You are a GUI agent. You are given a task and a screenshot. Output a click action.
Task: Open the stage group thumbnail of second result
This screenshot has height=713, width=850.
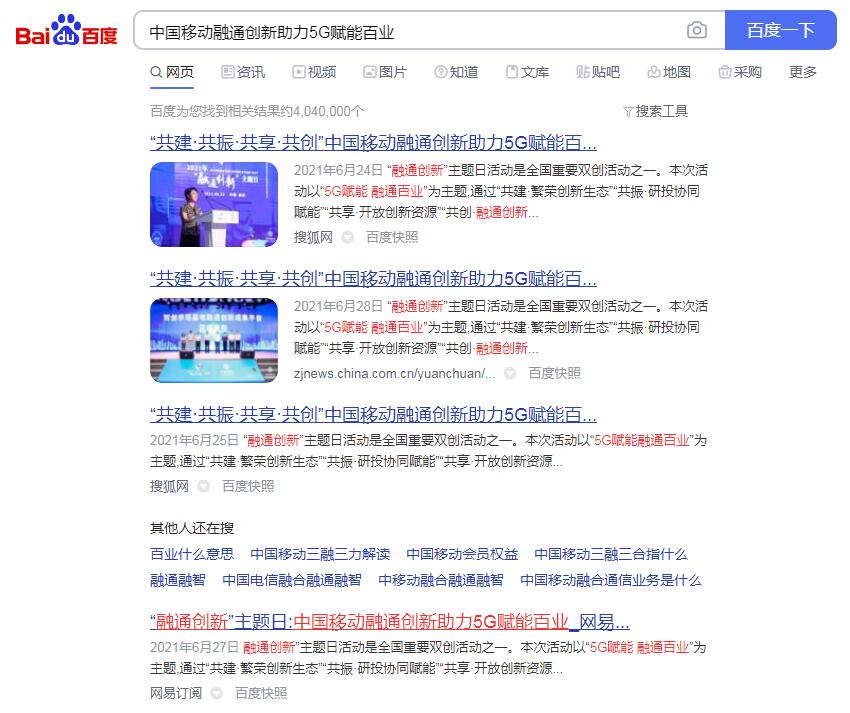(214, 341)
